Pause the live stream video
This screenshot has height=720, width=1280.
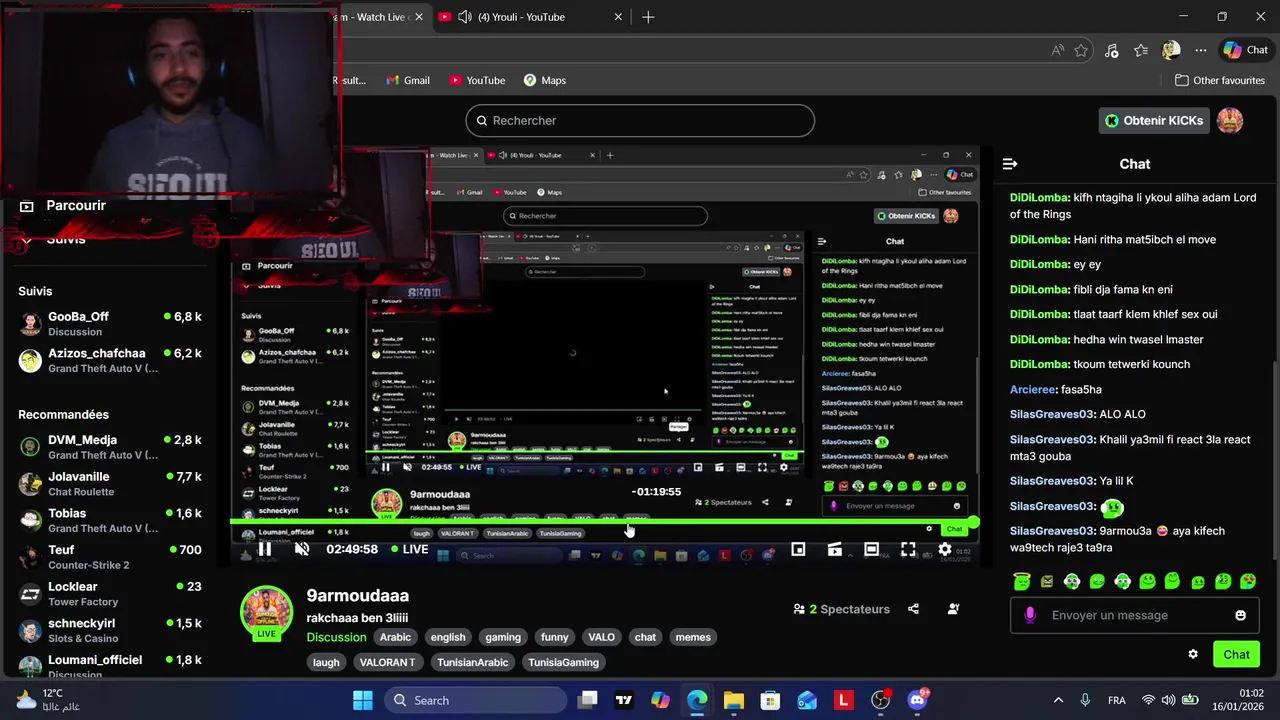(265, 549)
